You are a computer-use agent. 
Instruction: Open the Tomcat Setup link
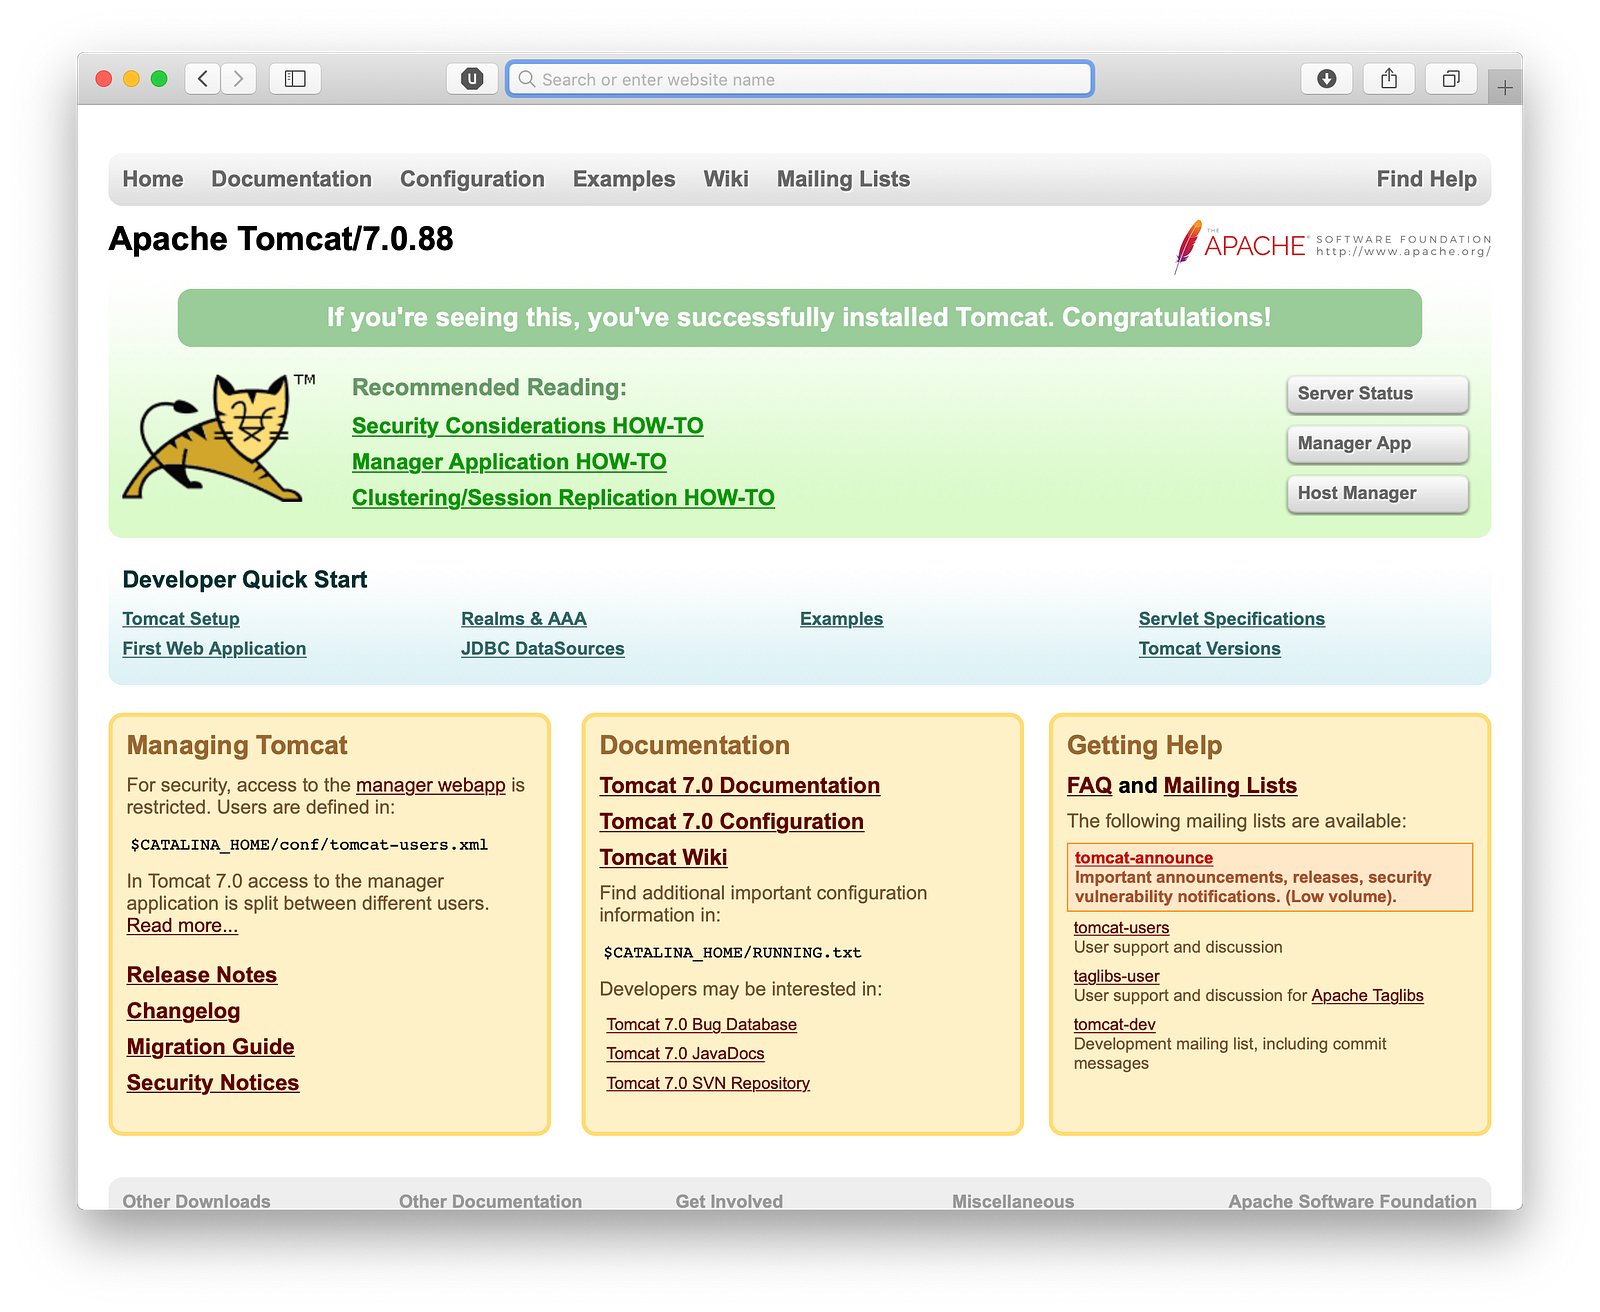pos(181,619)
